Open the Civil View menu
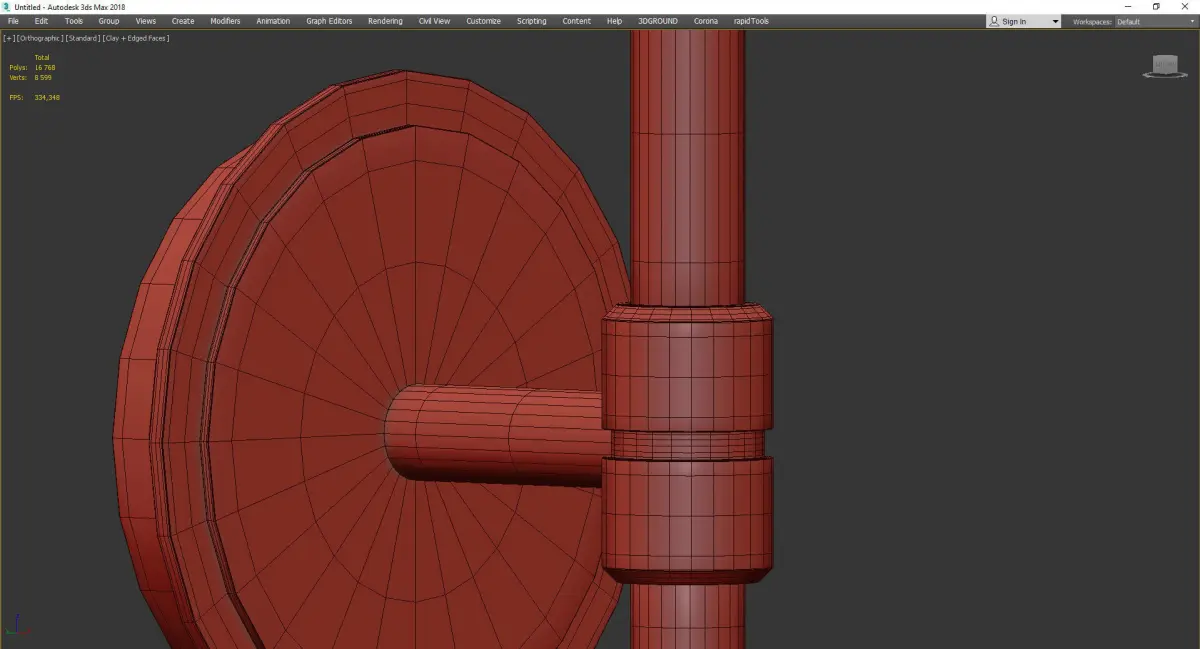The image size is (1200, 649). click(434, 21)
